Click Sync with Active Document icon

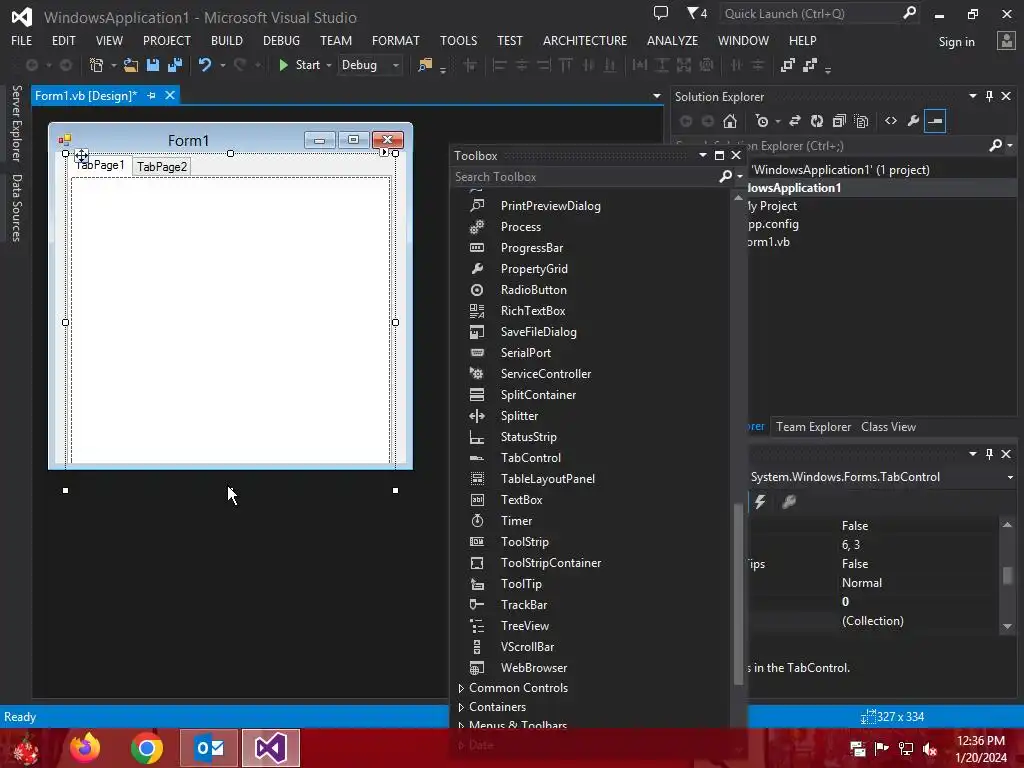click(795, 121)
